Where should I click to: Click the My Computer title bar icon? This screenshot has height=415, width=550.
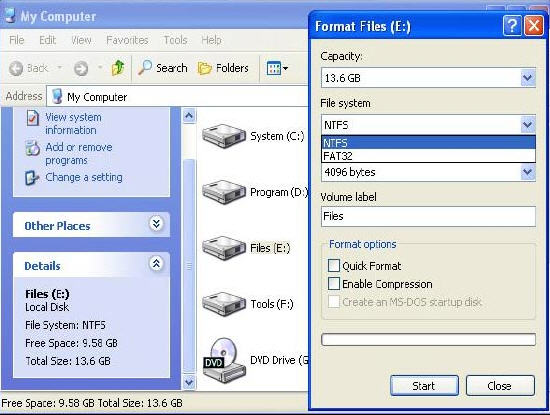11,15
